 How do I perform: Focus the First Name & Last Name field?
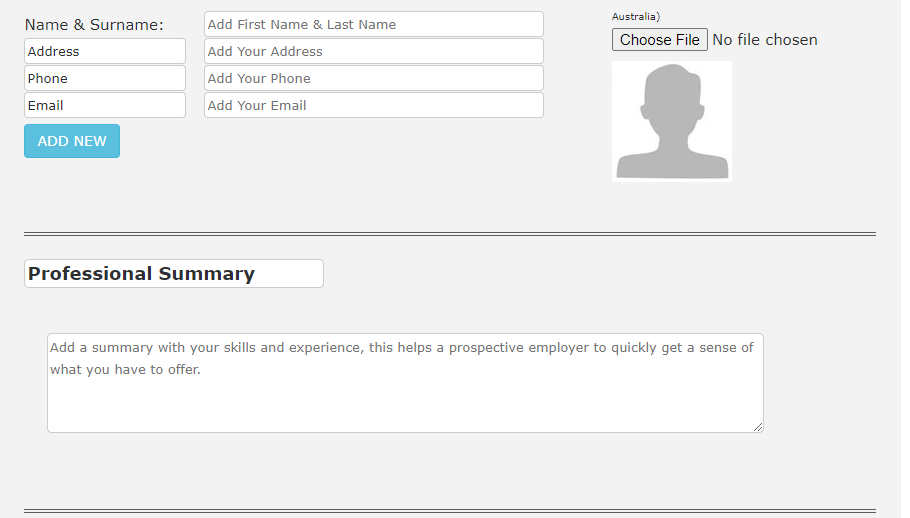(373, 24)
